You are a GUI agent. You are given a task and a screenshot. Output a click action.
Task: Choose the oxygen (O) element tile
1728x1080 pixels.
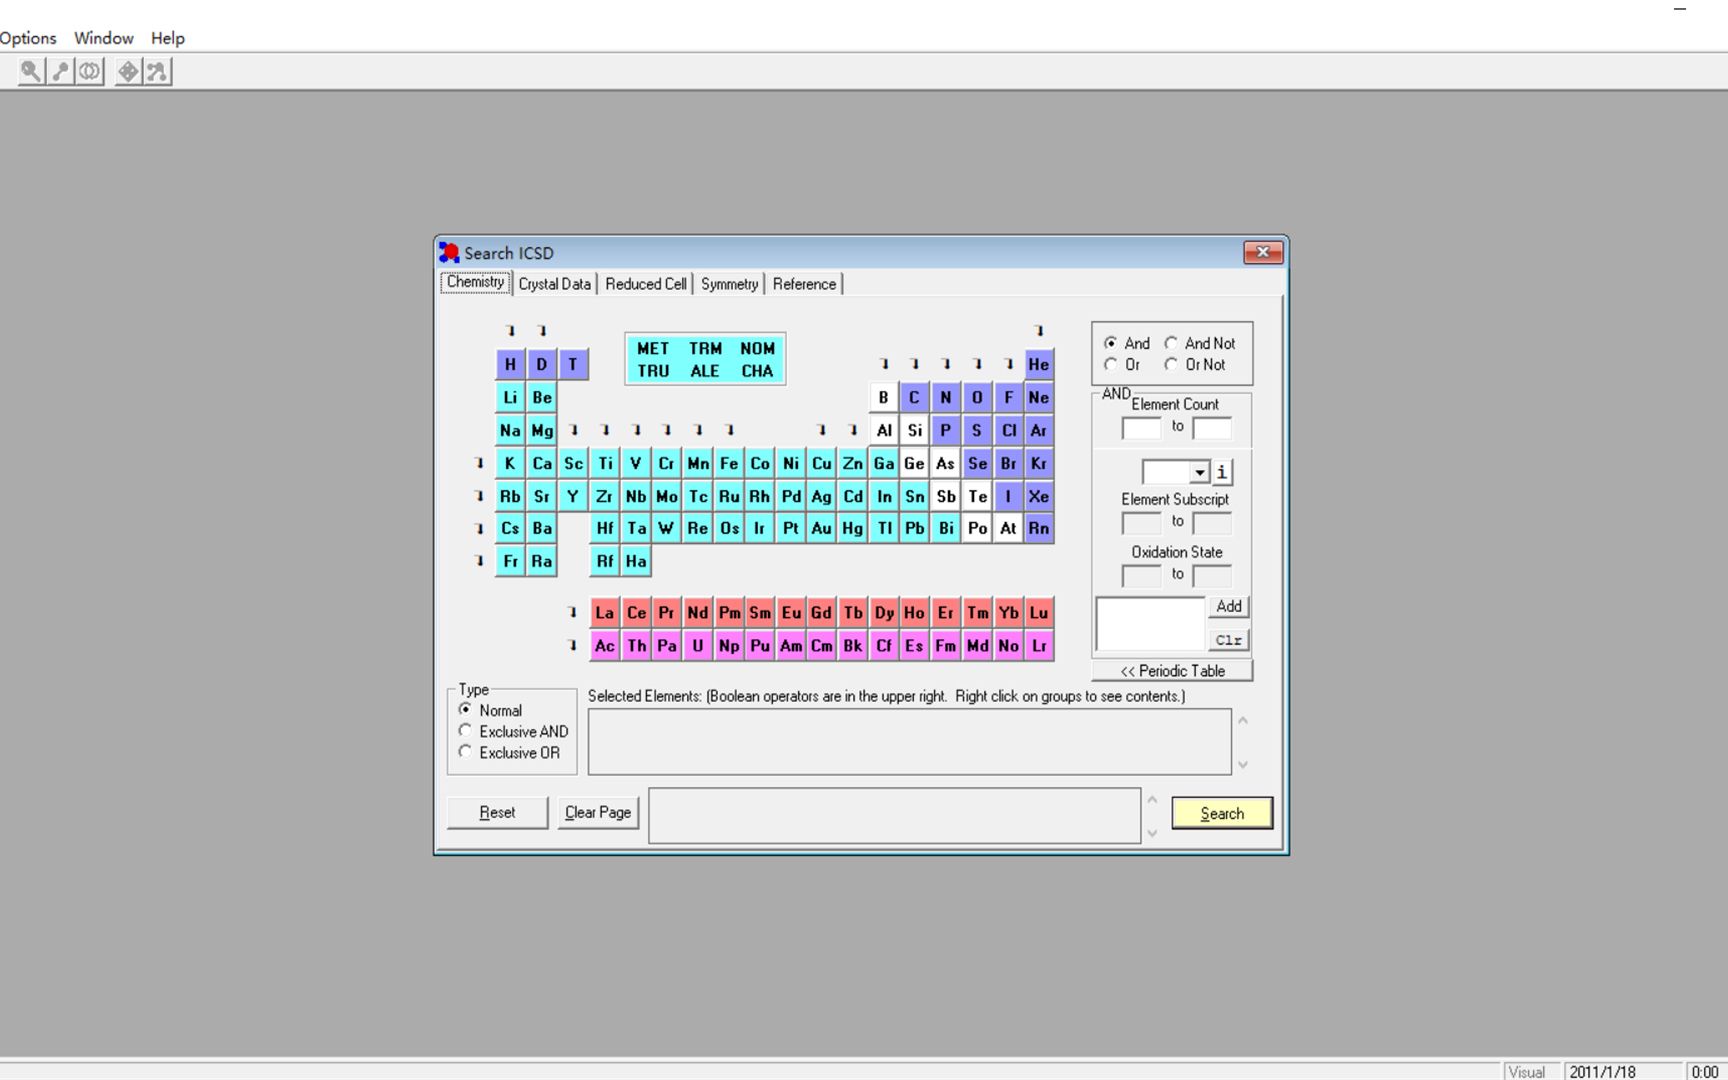coord(977,397)
